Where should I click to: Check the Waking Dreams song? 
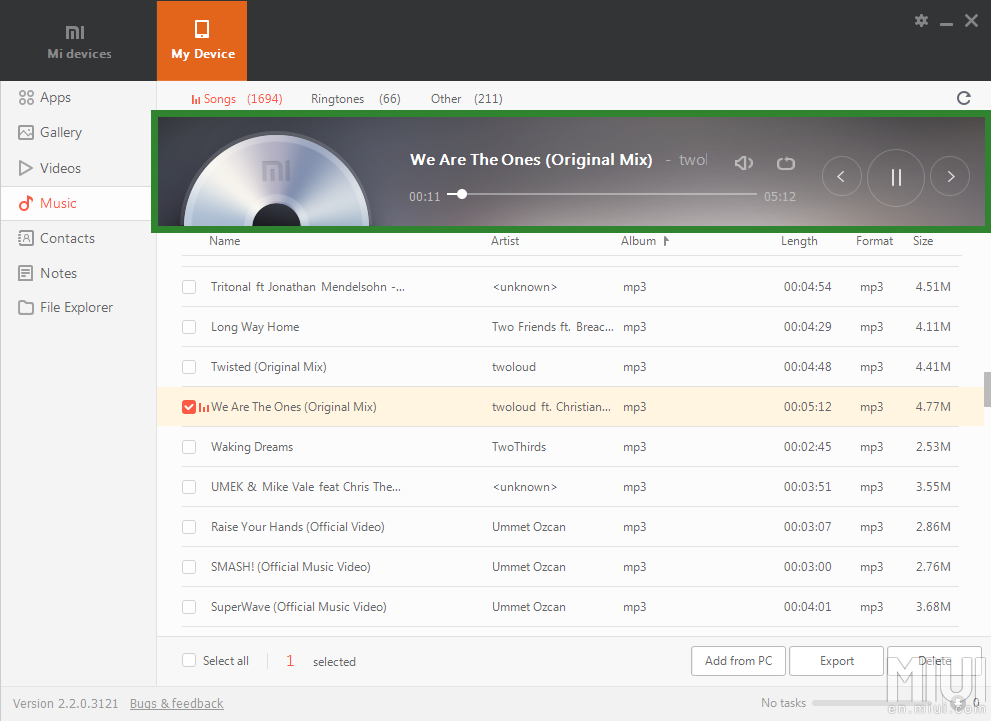(189, 447)
